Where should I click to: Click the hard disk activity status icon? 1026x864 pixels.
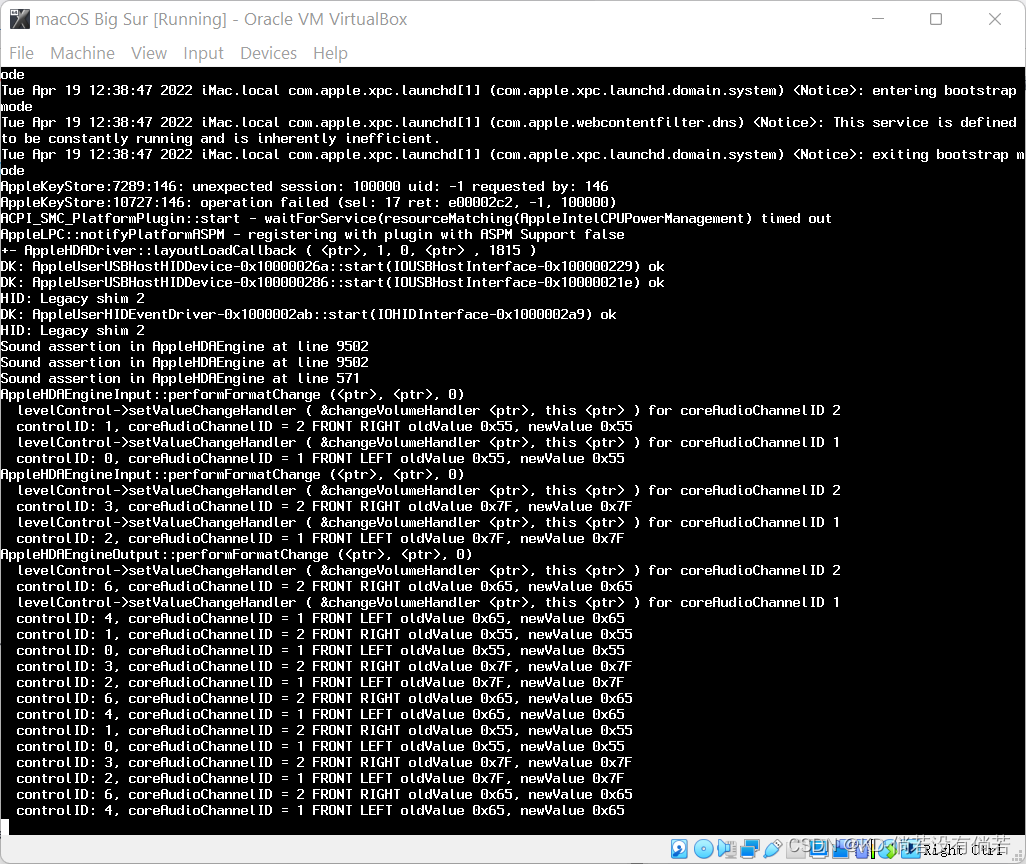tap(679, 849)
